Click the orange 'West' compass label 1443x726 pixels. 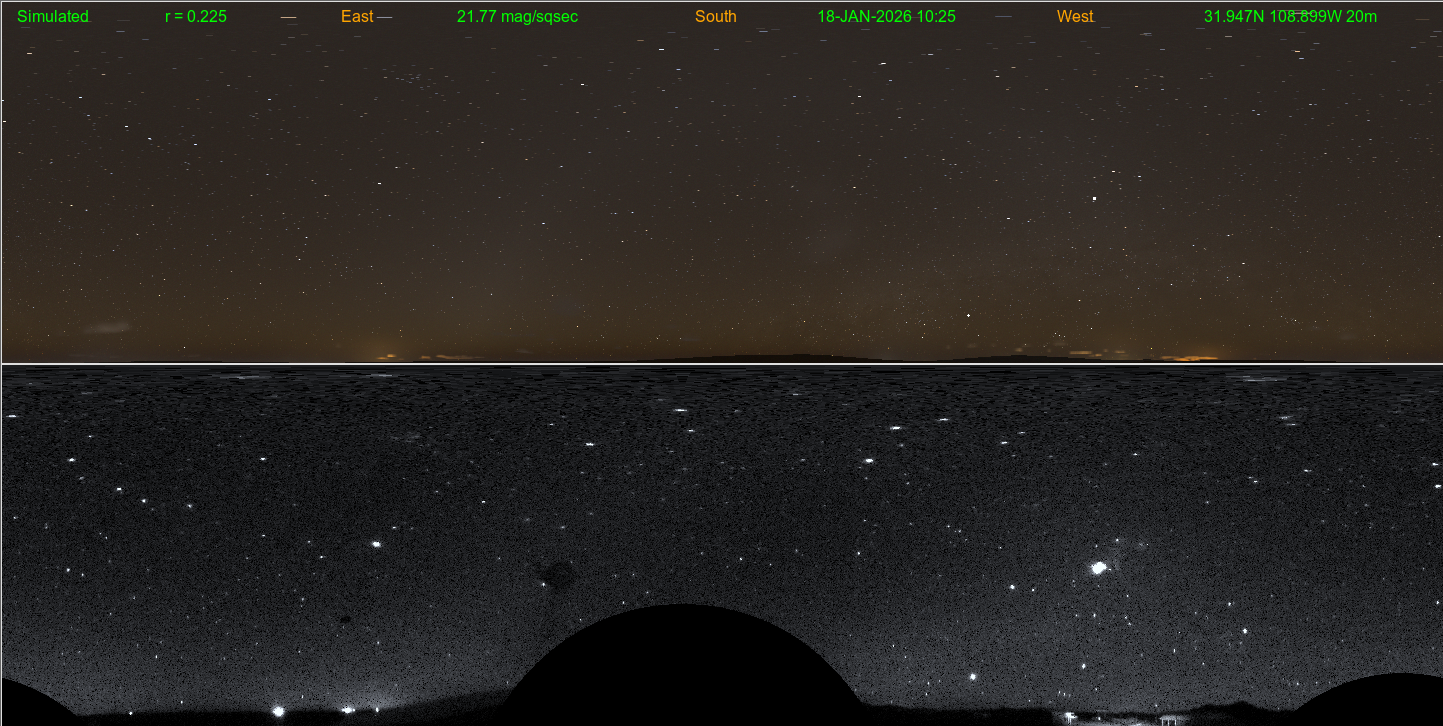click(1075, 17)
